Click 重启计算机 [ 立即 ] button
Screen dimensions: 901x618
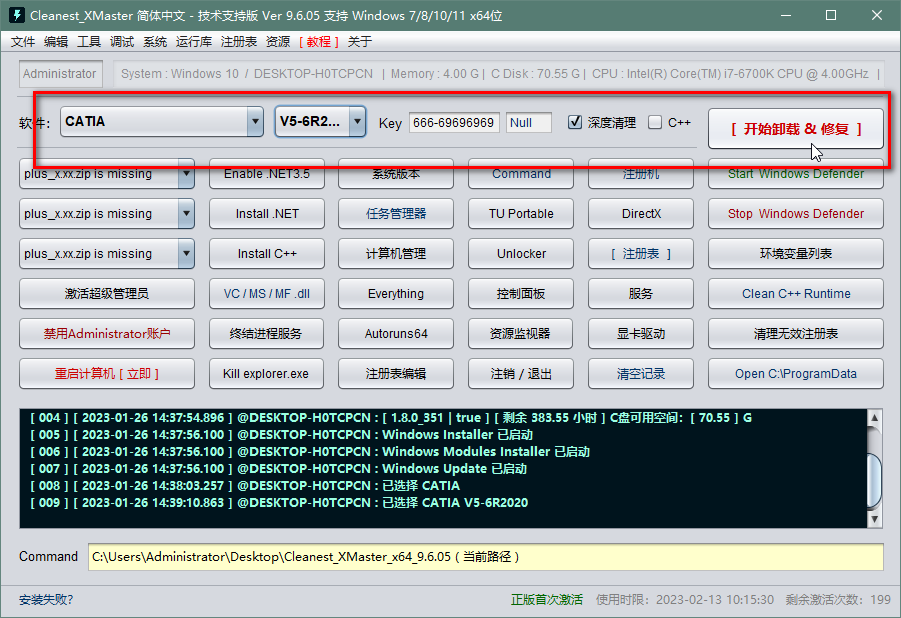pyautogui.click(x=107, y=374)
